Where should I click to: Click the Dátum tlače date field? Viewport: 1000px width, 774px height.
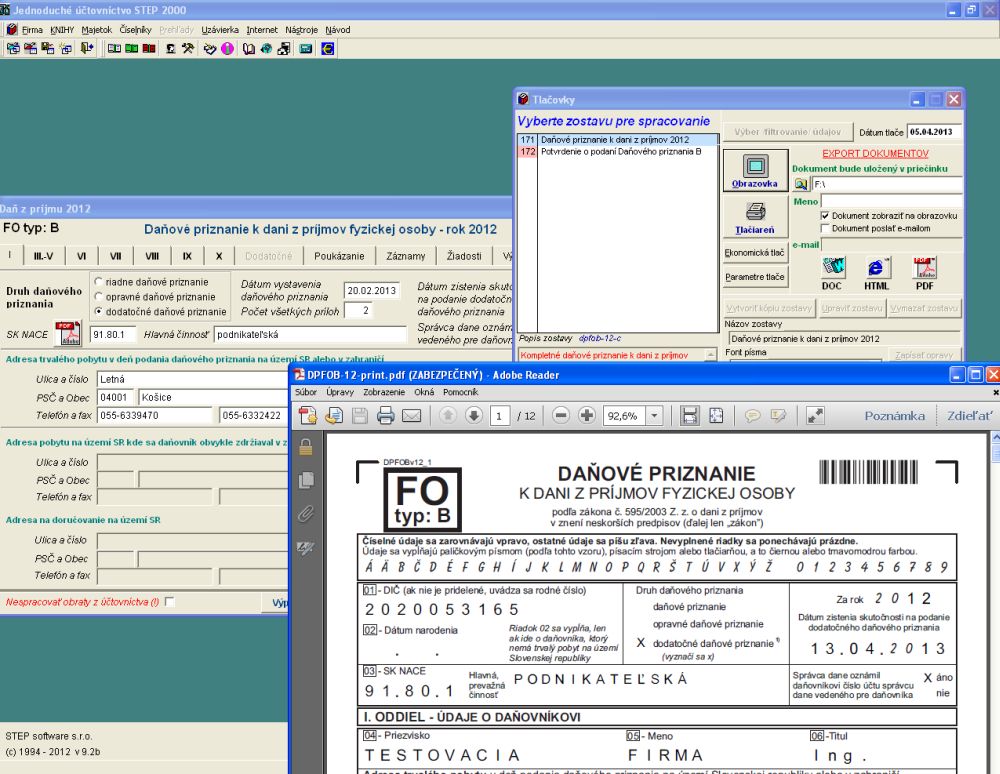(934, 132)
